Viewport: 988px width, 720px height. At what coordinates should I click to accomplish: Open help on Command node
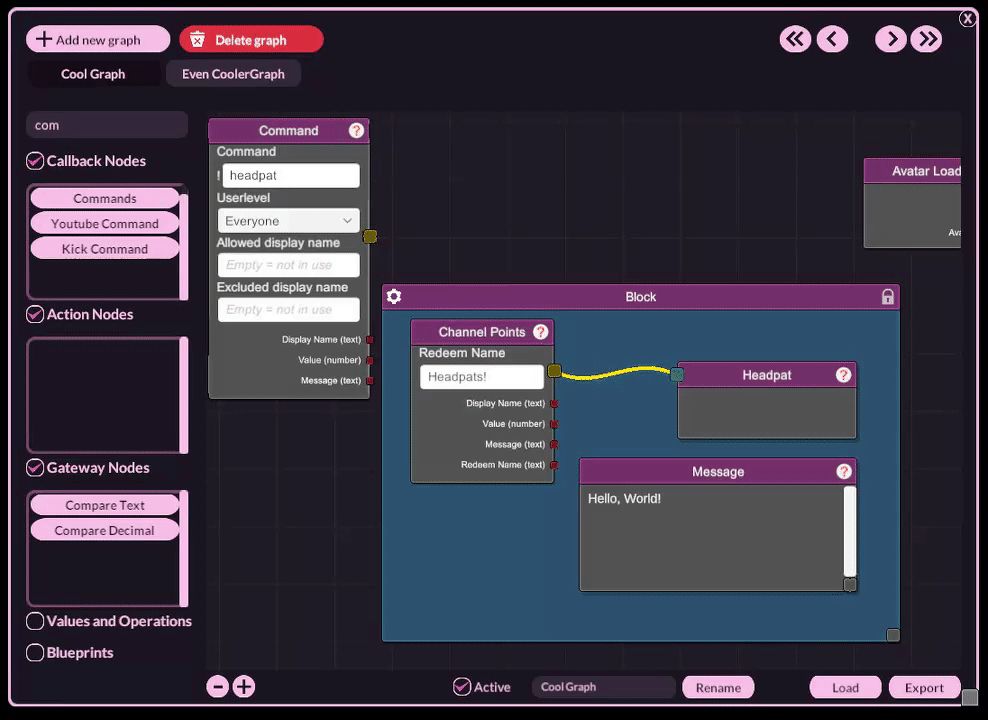356,130
